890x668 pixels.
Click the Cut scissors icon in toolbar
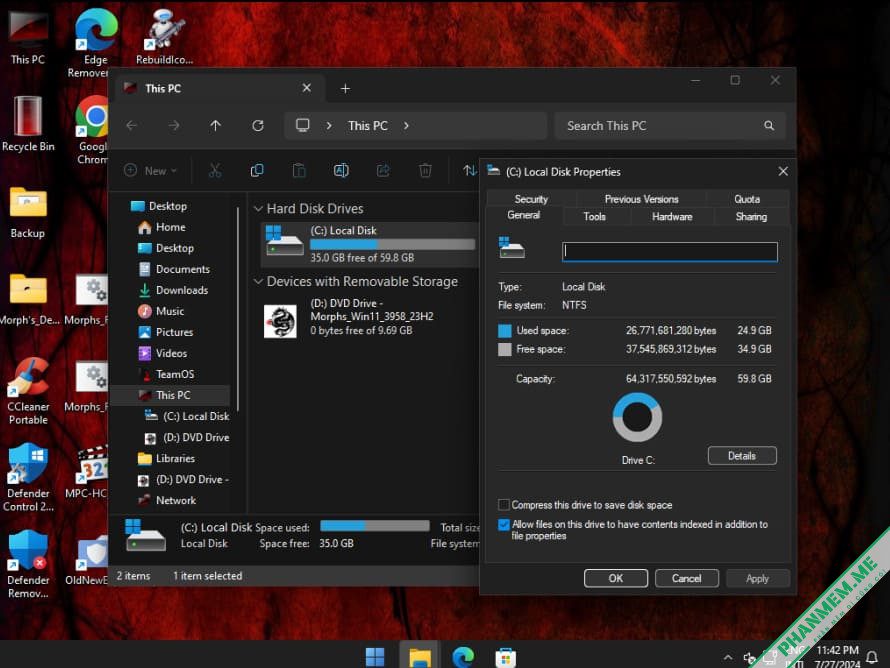coord(215,170)
